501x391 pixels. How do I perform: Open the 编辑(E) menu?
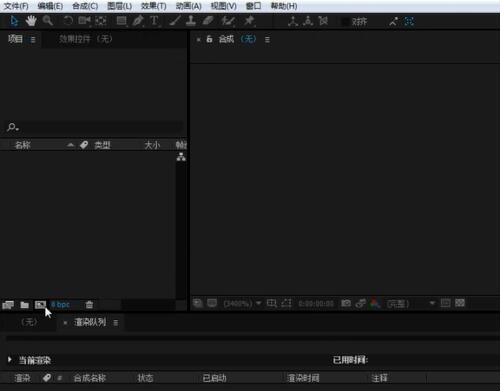click(50, 6)
